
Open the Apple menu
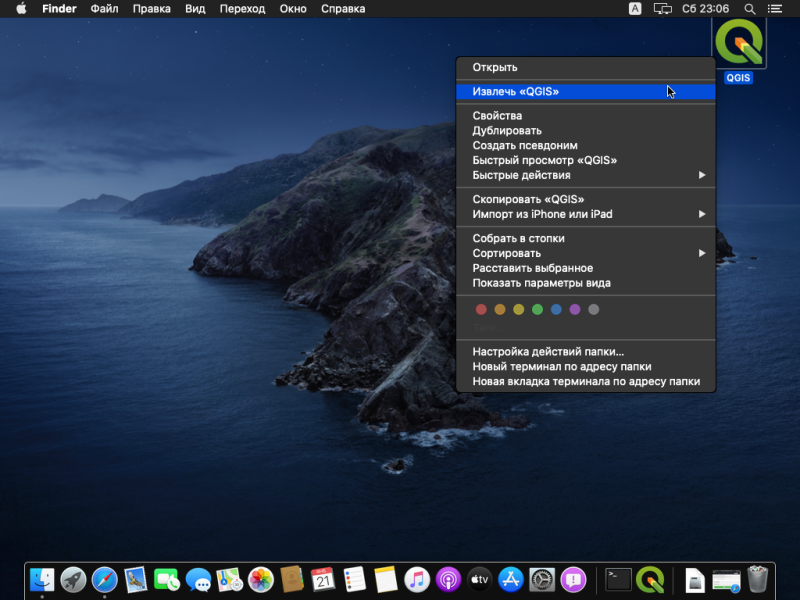coord(21,9)
